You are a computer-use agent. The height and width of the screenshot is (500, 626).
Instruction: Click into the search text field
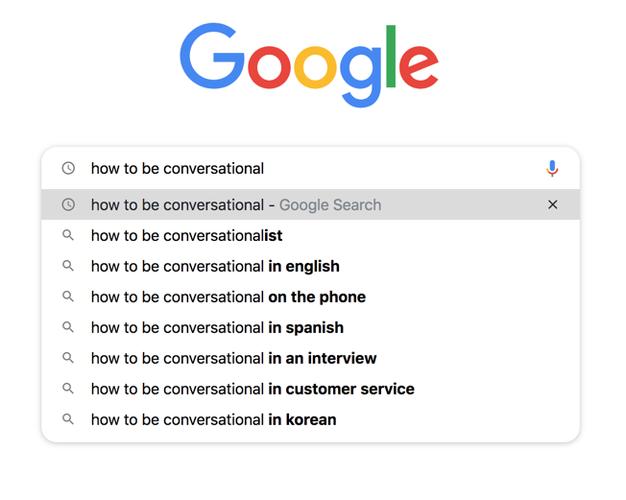[311, 169]
